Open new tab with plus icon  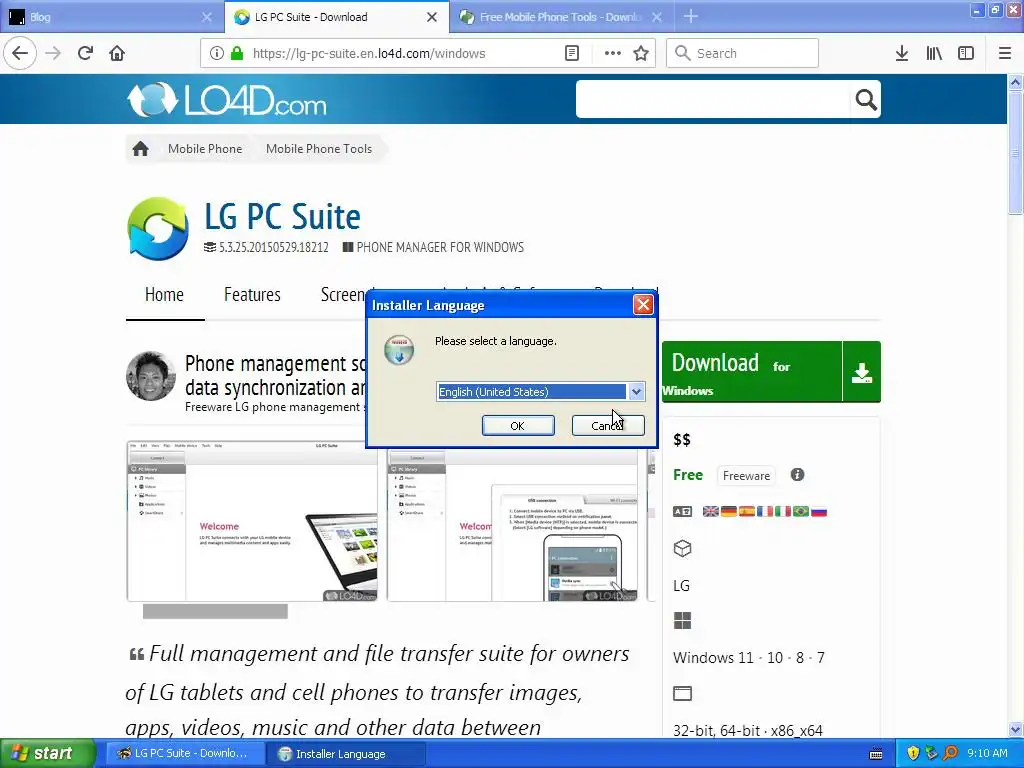click(x=690, y=16)
